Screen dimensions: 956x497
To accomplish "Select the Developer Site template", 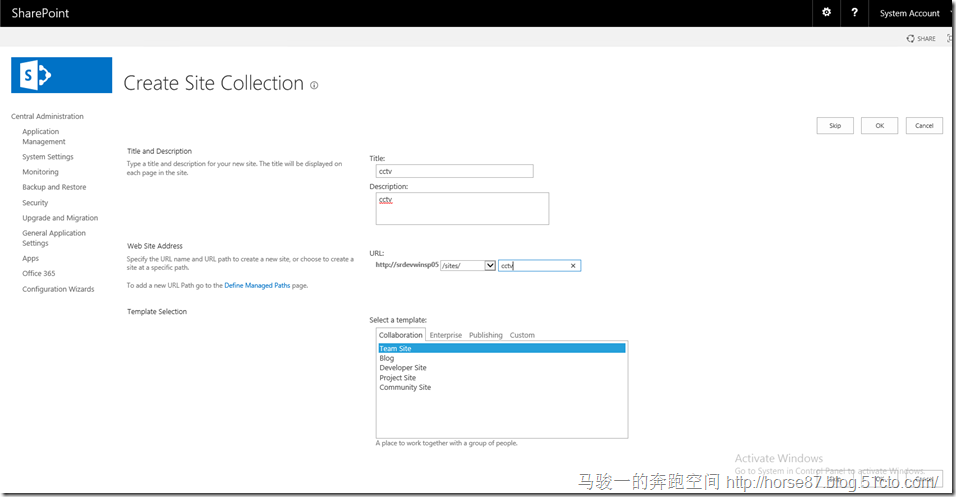I will coord(403,368).
